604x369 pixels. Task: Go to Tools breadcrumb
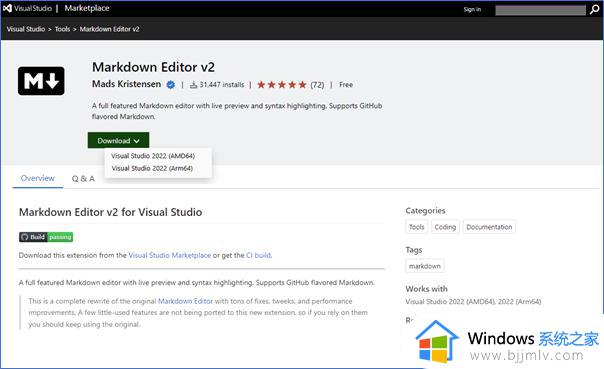pyautogui.click(x=62, y=29)
